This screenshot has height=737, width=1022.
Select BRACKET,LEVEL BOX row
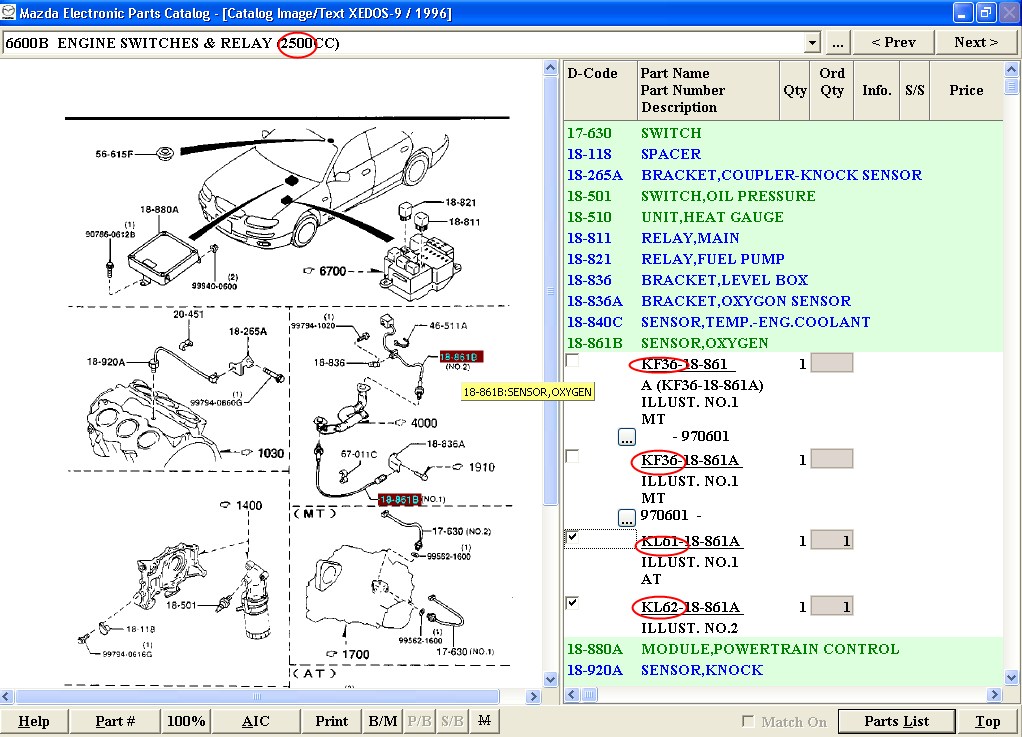point(783,280)
